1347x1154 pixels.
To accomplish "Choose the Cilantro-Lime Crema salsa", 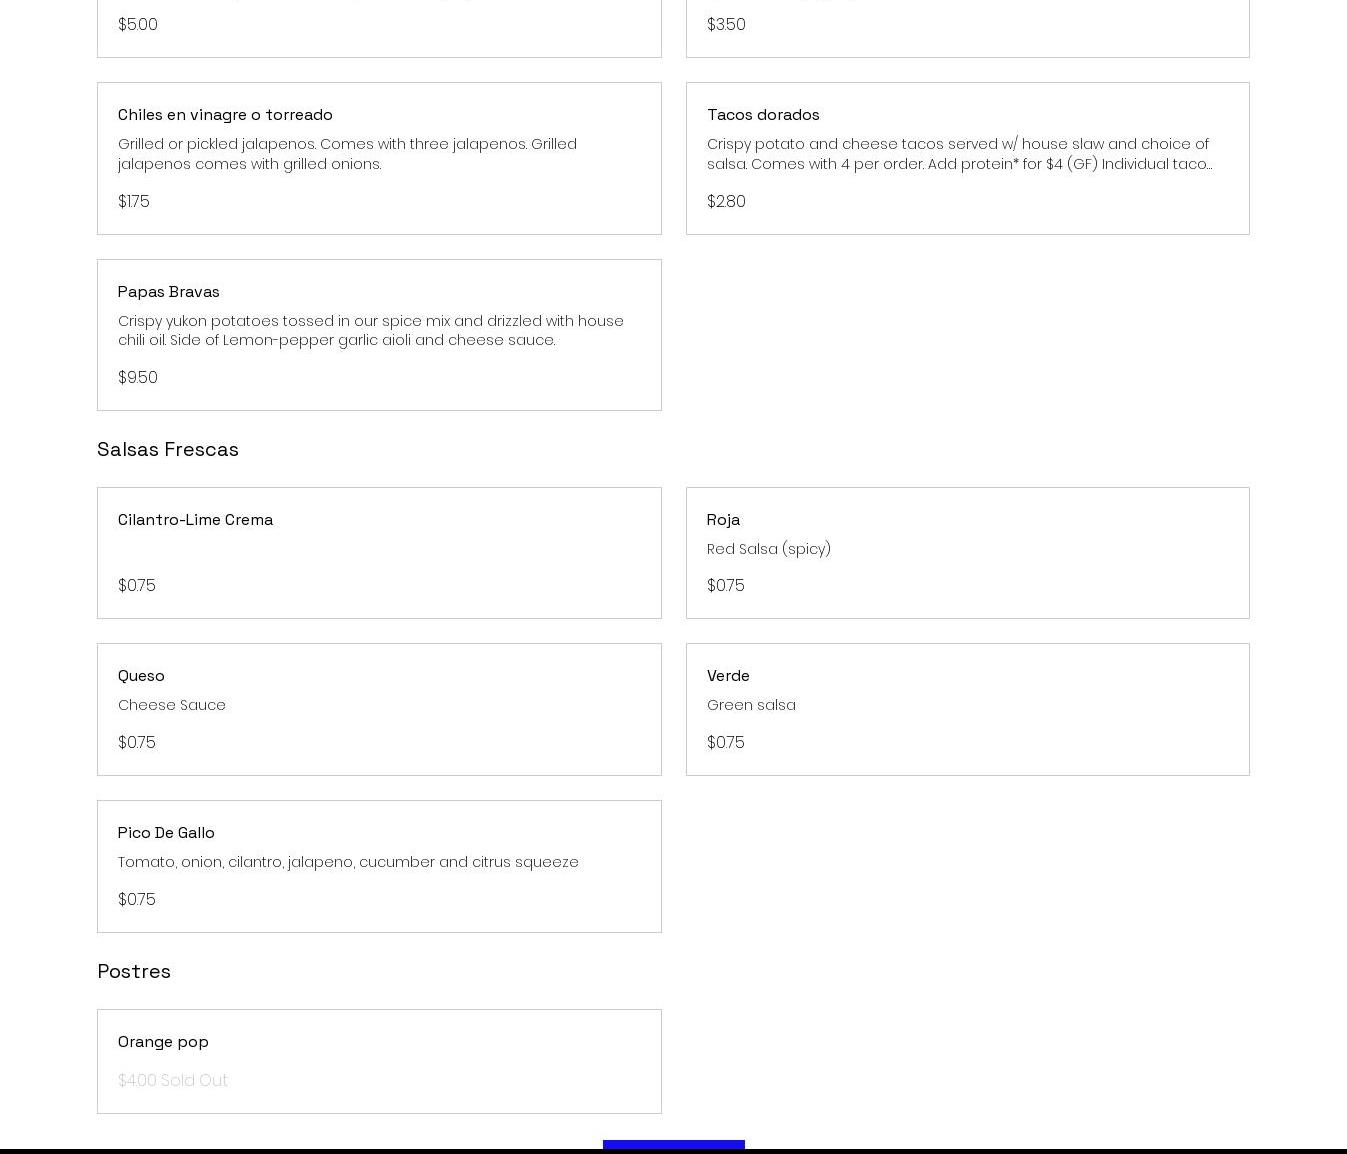I will [x=195, y=520].
